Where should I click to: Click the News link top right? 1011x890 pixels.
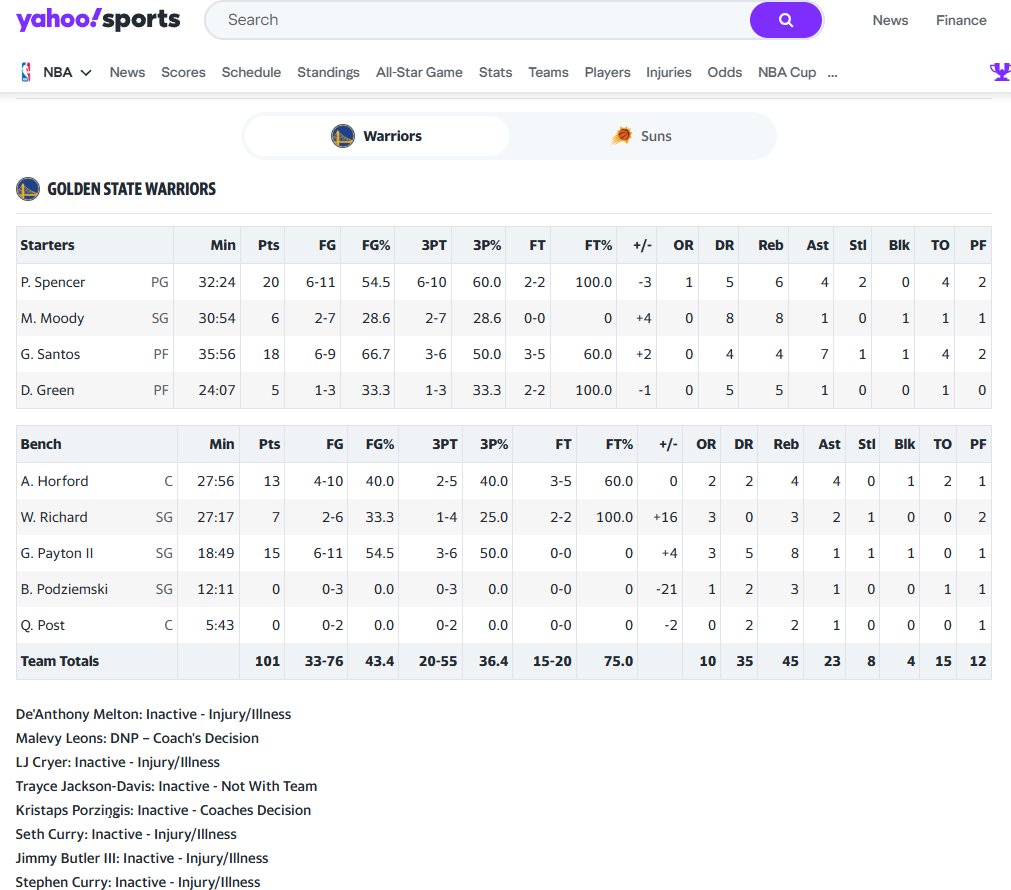pos(890,19)
